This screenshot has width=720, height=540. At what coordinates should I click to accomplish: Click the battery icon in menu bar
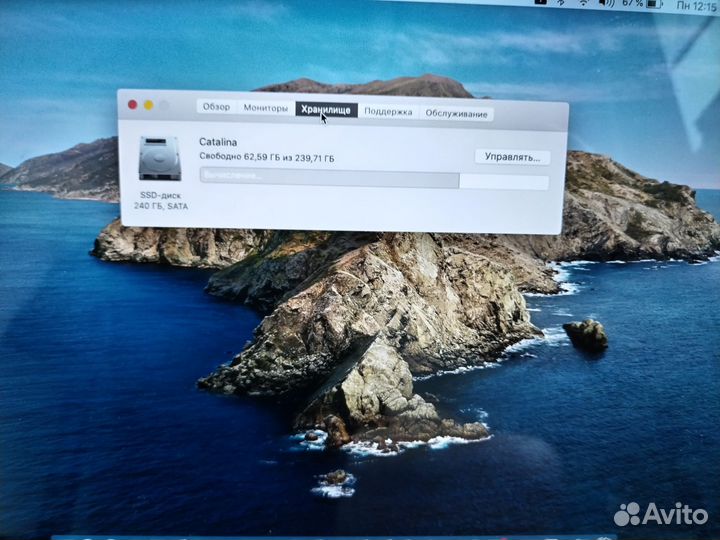point(653,4)
